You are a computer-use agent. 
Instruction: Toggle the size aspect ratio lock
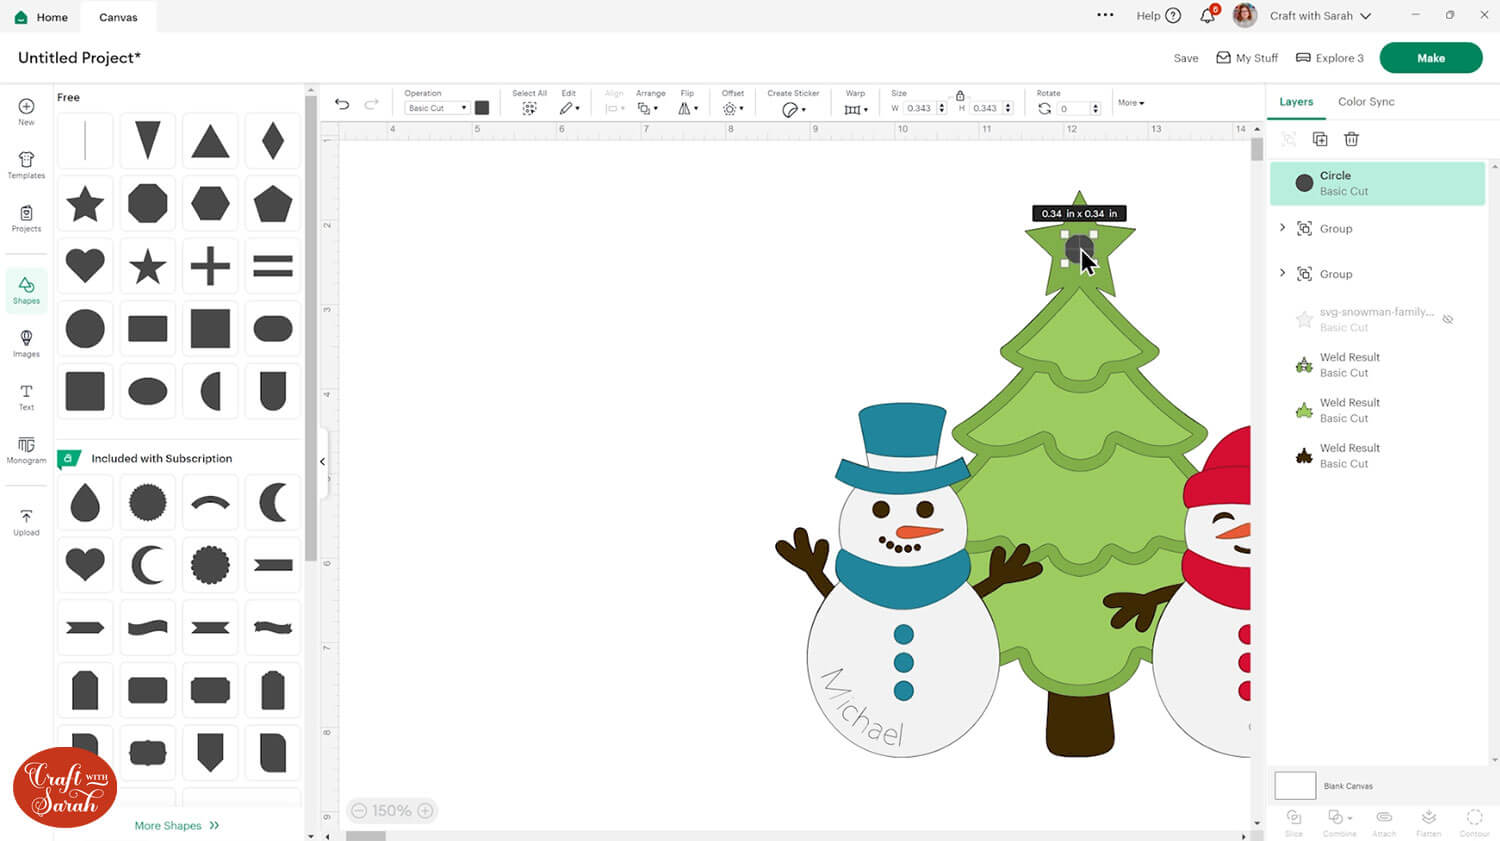960,96
